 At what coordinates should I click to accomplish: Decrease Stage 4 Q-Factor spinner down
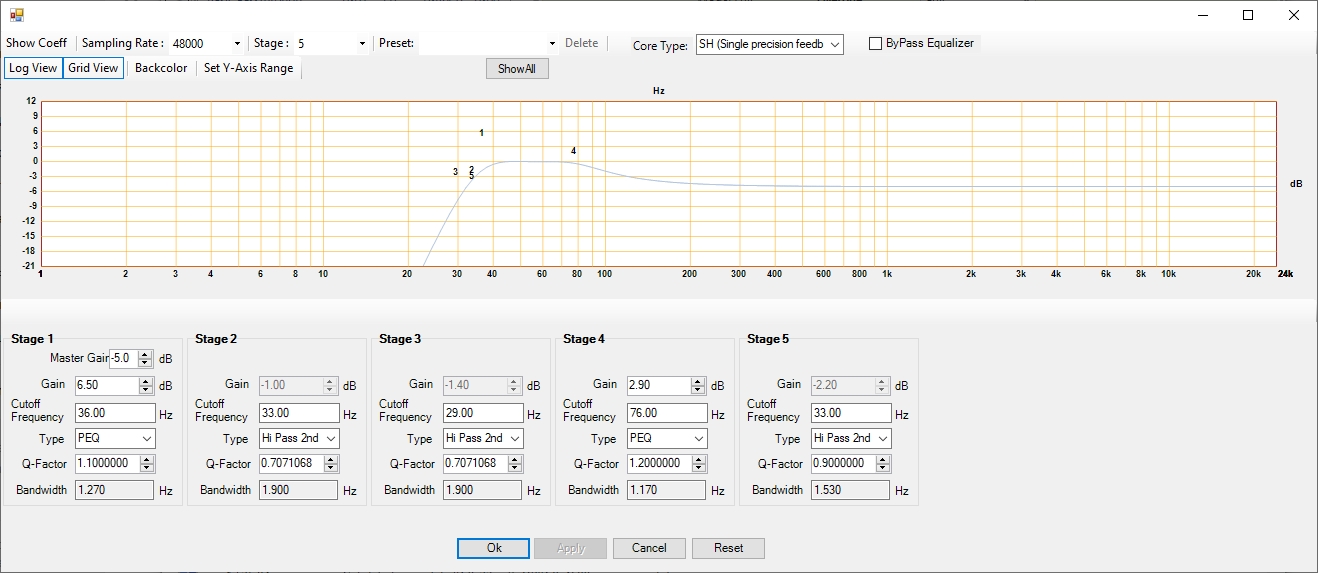(x=698, y=468)
